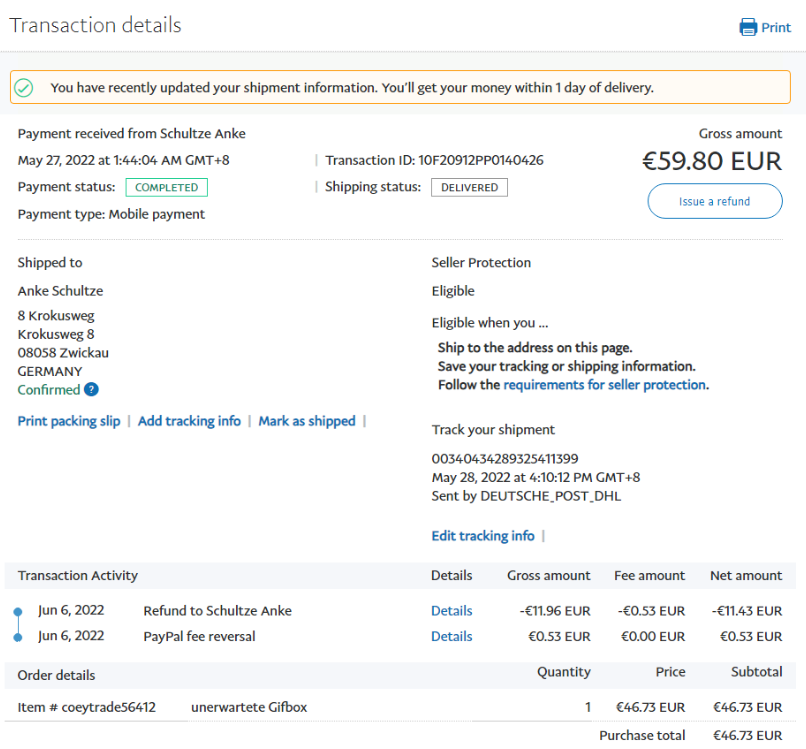Click the Transaction ID value
Screen dimensions: 806x749
(x=480, y=160)
